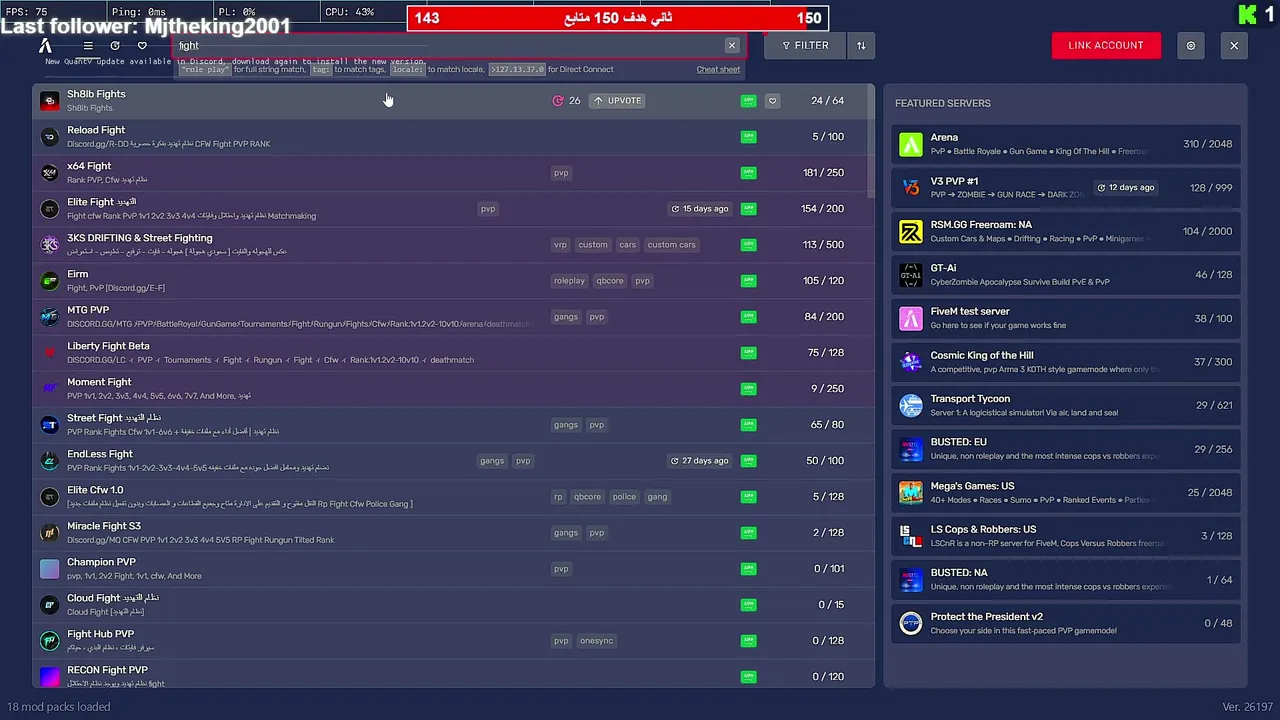Open BUSTED: EU featured server
Viewport: 1280px width, 720px height.
coord(1066,449)
